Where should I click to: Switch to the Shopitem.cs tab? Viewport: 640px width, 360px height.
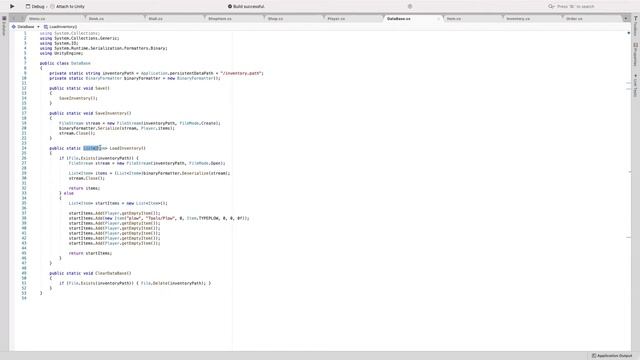234,19
